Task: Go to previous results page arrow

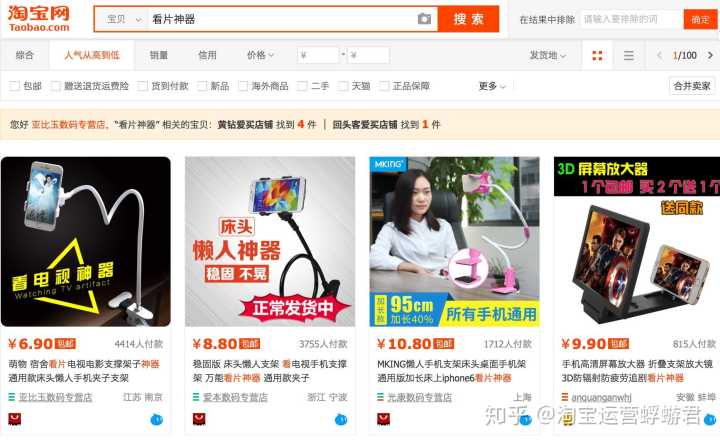Action: pos(659,56)
